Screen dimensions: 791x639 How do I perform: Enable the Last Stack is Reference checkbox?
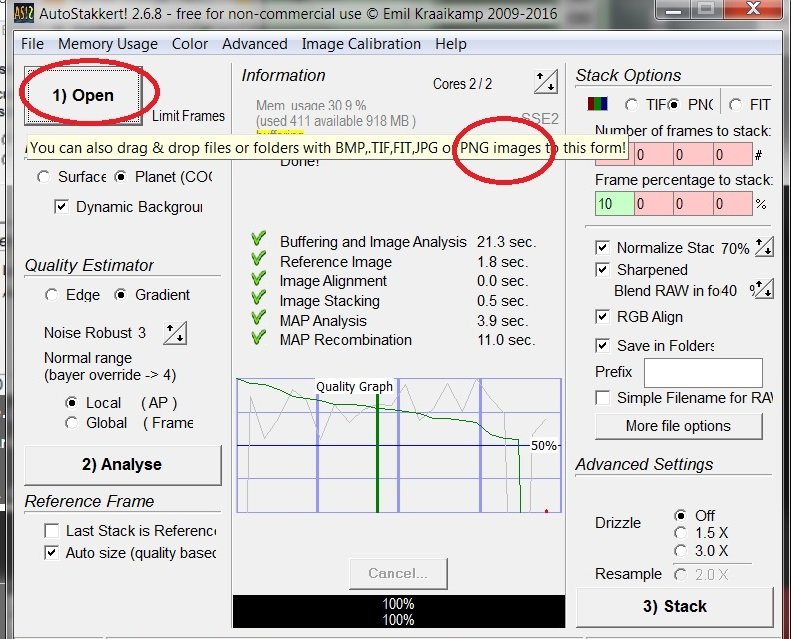point(52,530)
